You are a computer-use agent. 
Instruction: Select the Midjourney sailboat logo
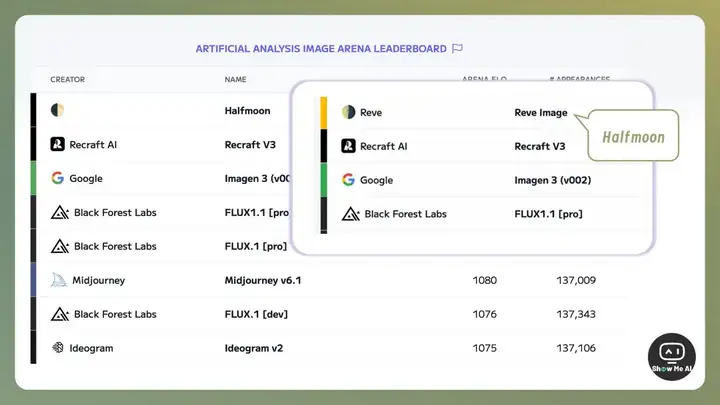click(58, 280)
